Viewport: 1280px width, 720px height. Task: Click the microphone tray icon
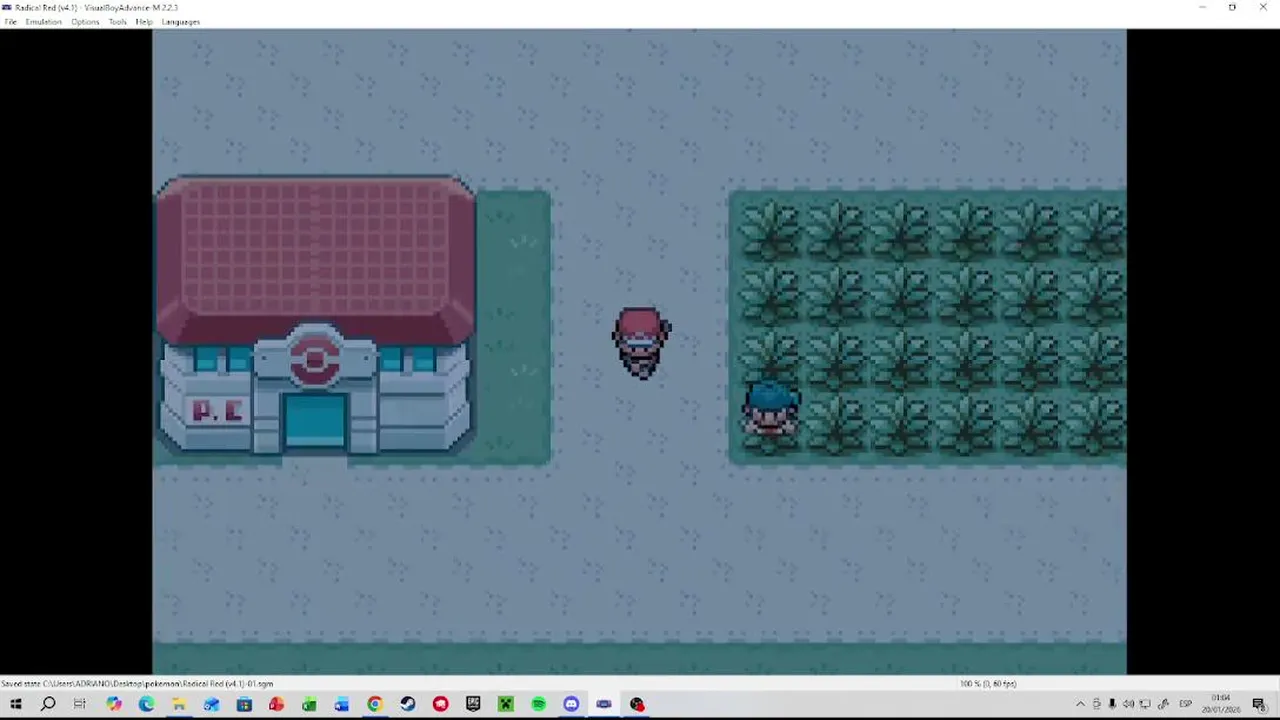1112,704
